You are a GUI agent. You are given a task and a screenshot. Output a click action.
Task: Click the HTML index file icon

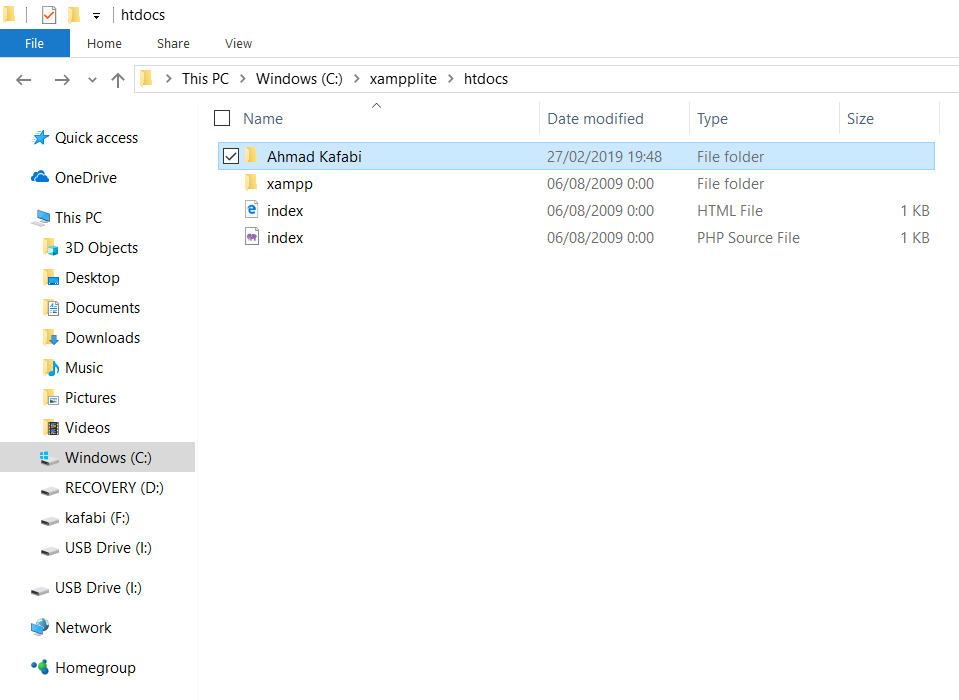pos(252,210)
